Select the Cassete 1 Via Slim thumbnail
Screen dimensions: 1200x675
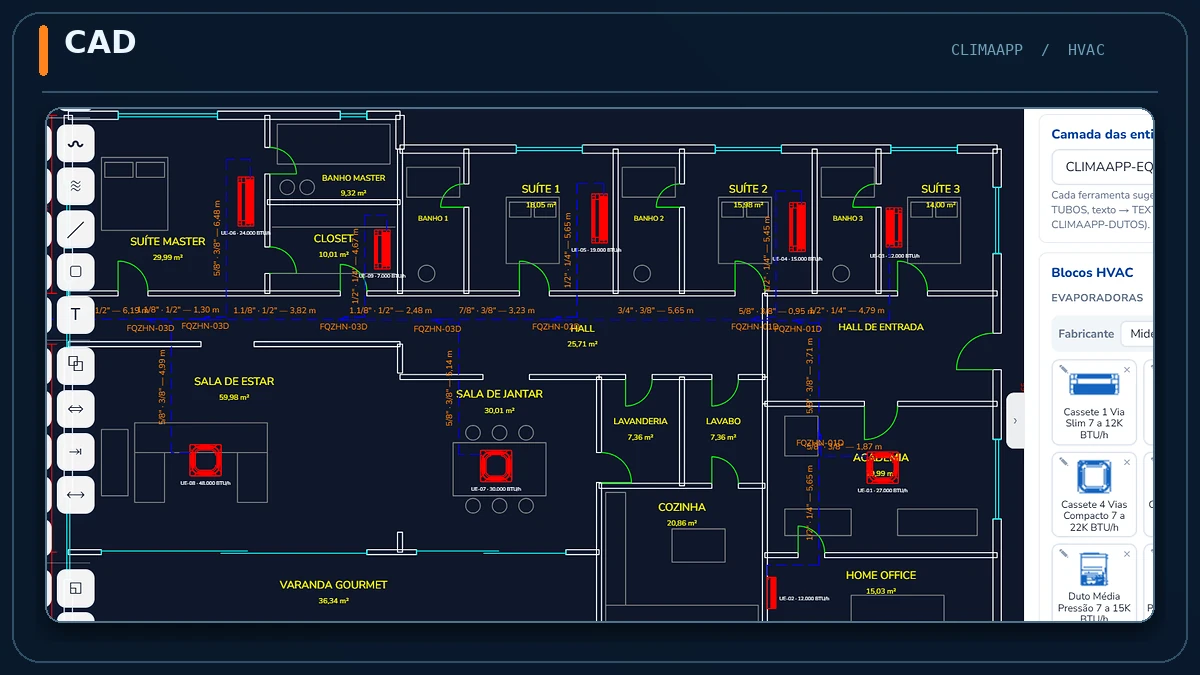click(x=1094, y=385)
